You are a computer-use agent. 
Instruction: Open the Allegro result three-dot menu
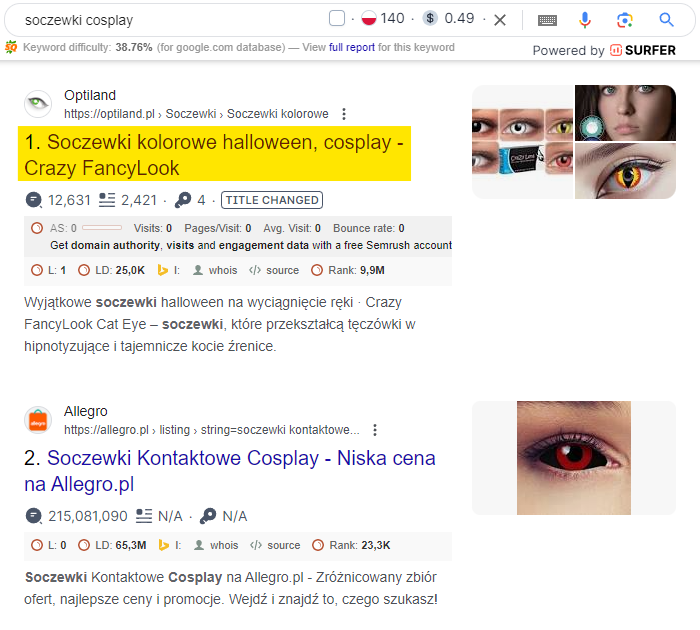tap(375, 430)
